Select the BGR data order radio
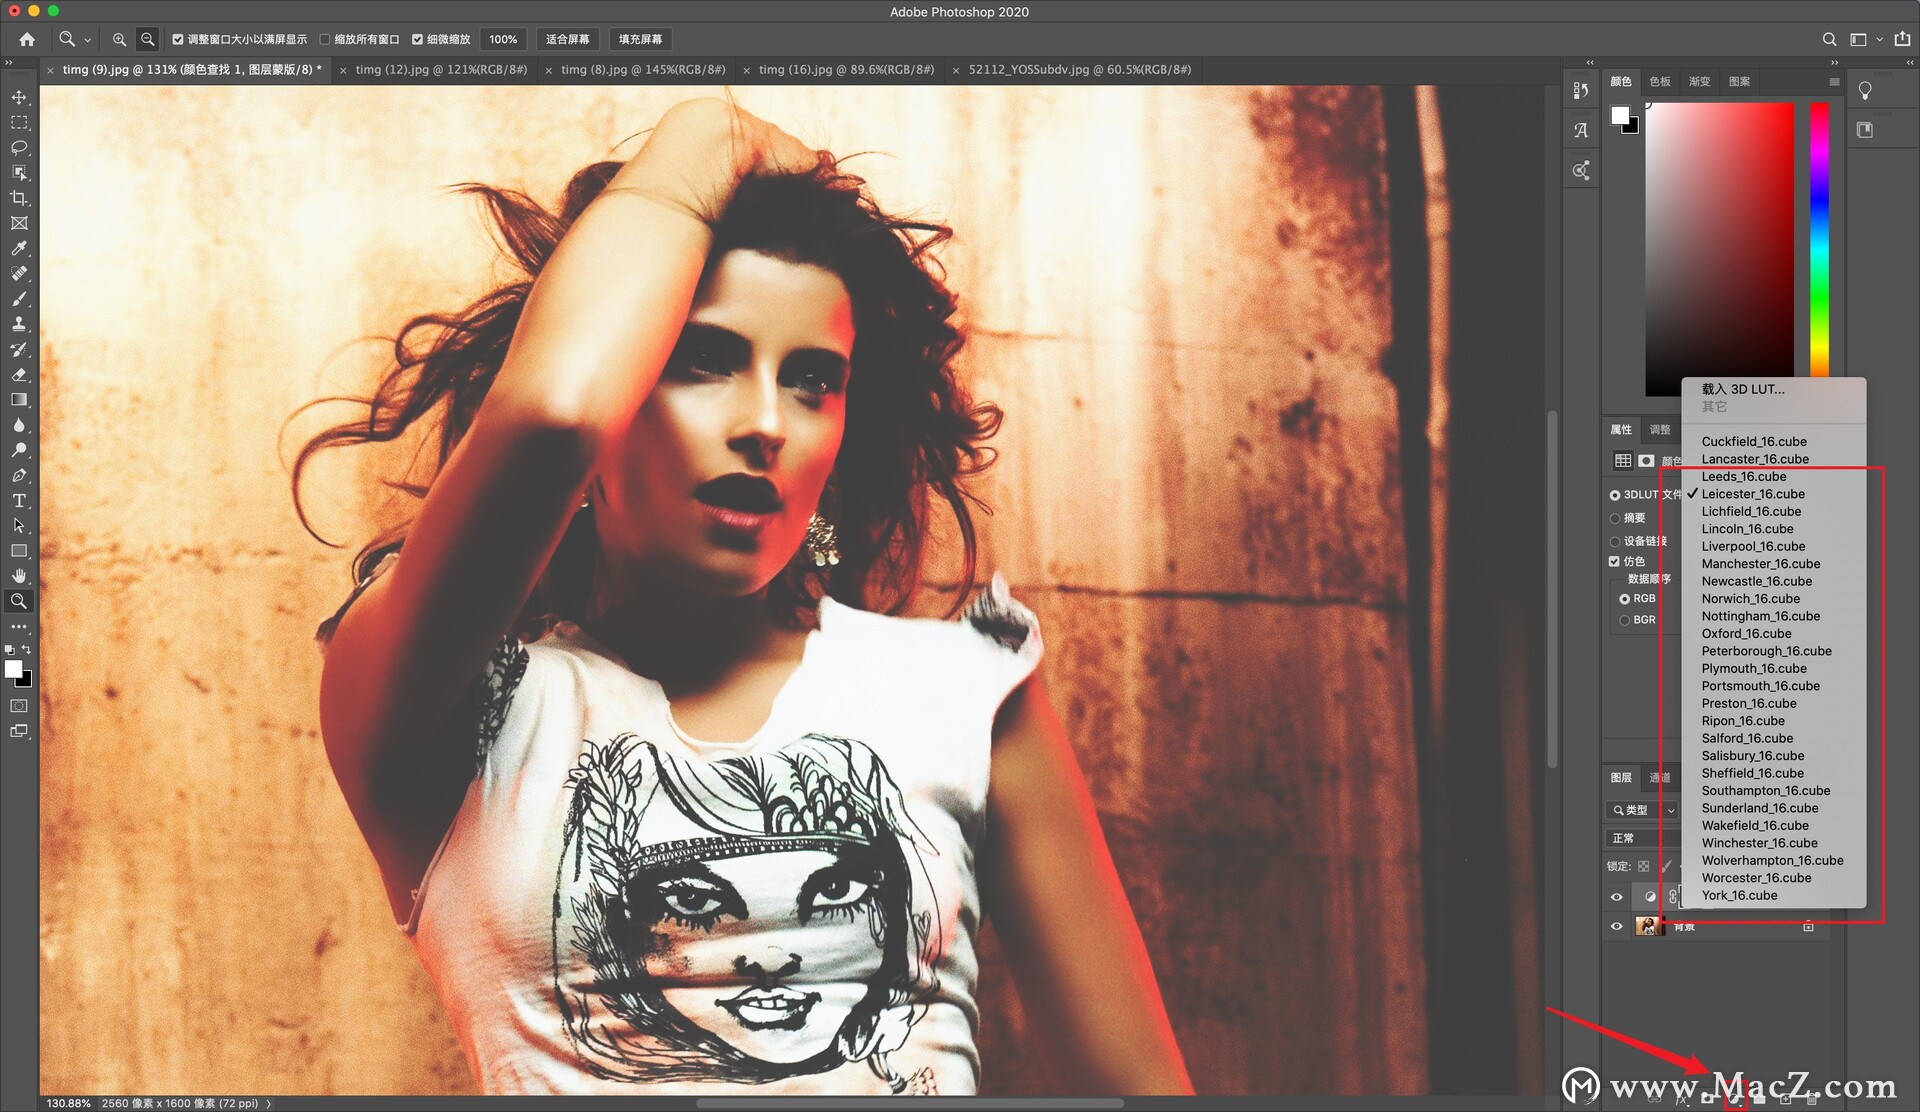This screenshot has height=1112, width=1920. pyautogui.click(x=1624, y=620)
